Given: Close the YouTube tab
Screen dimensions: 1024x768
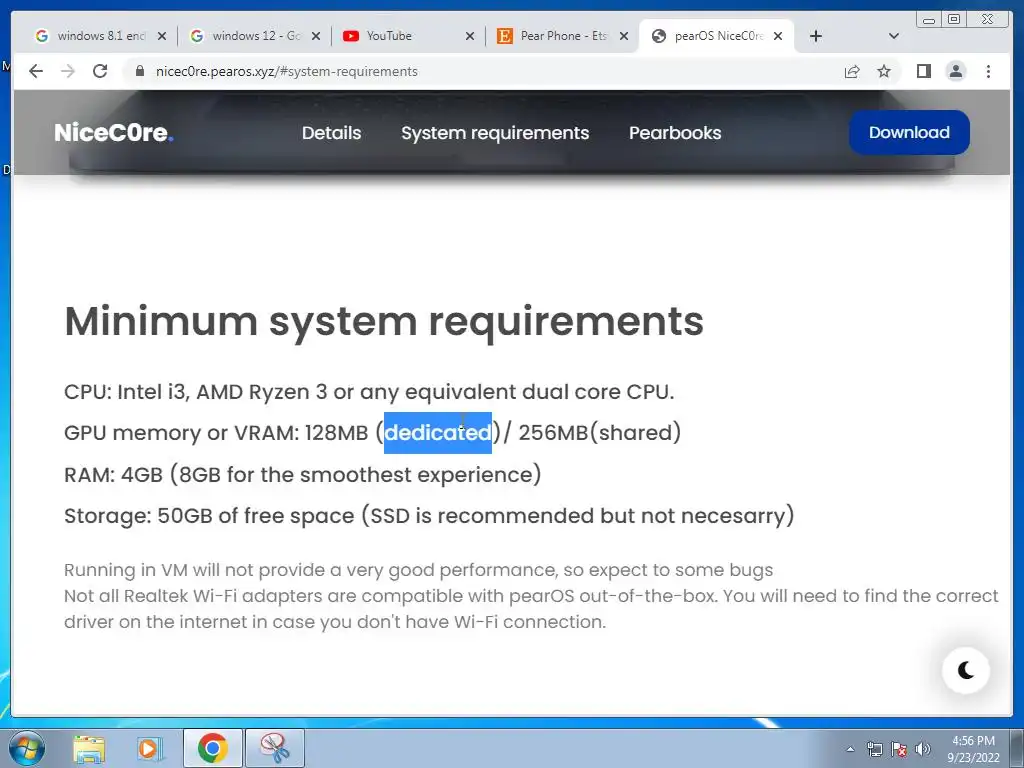Looking at the screenshot, I should (470, 36).
